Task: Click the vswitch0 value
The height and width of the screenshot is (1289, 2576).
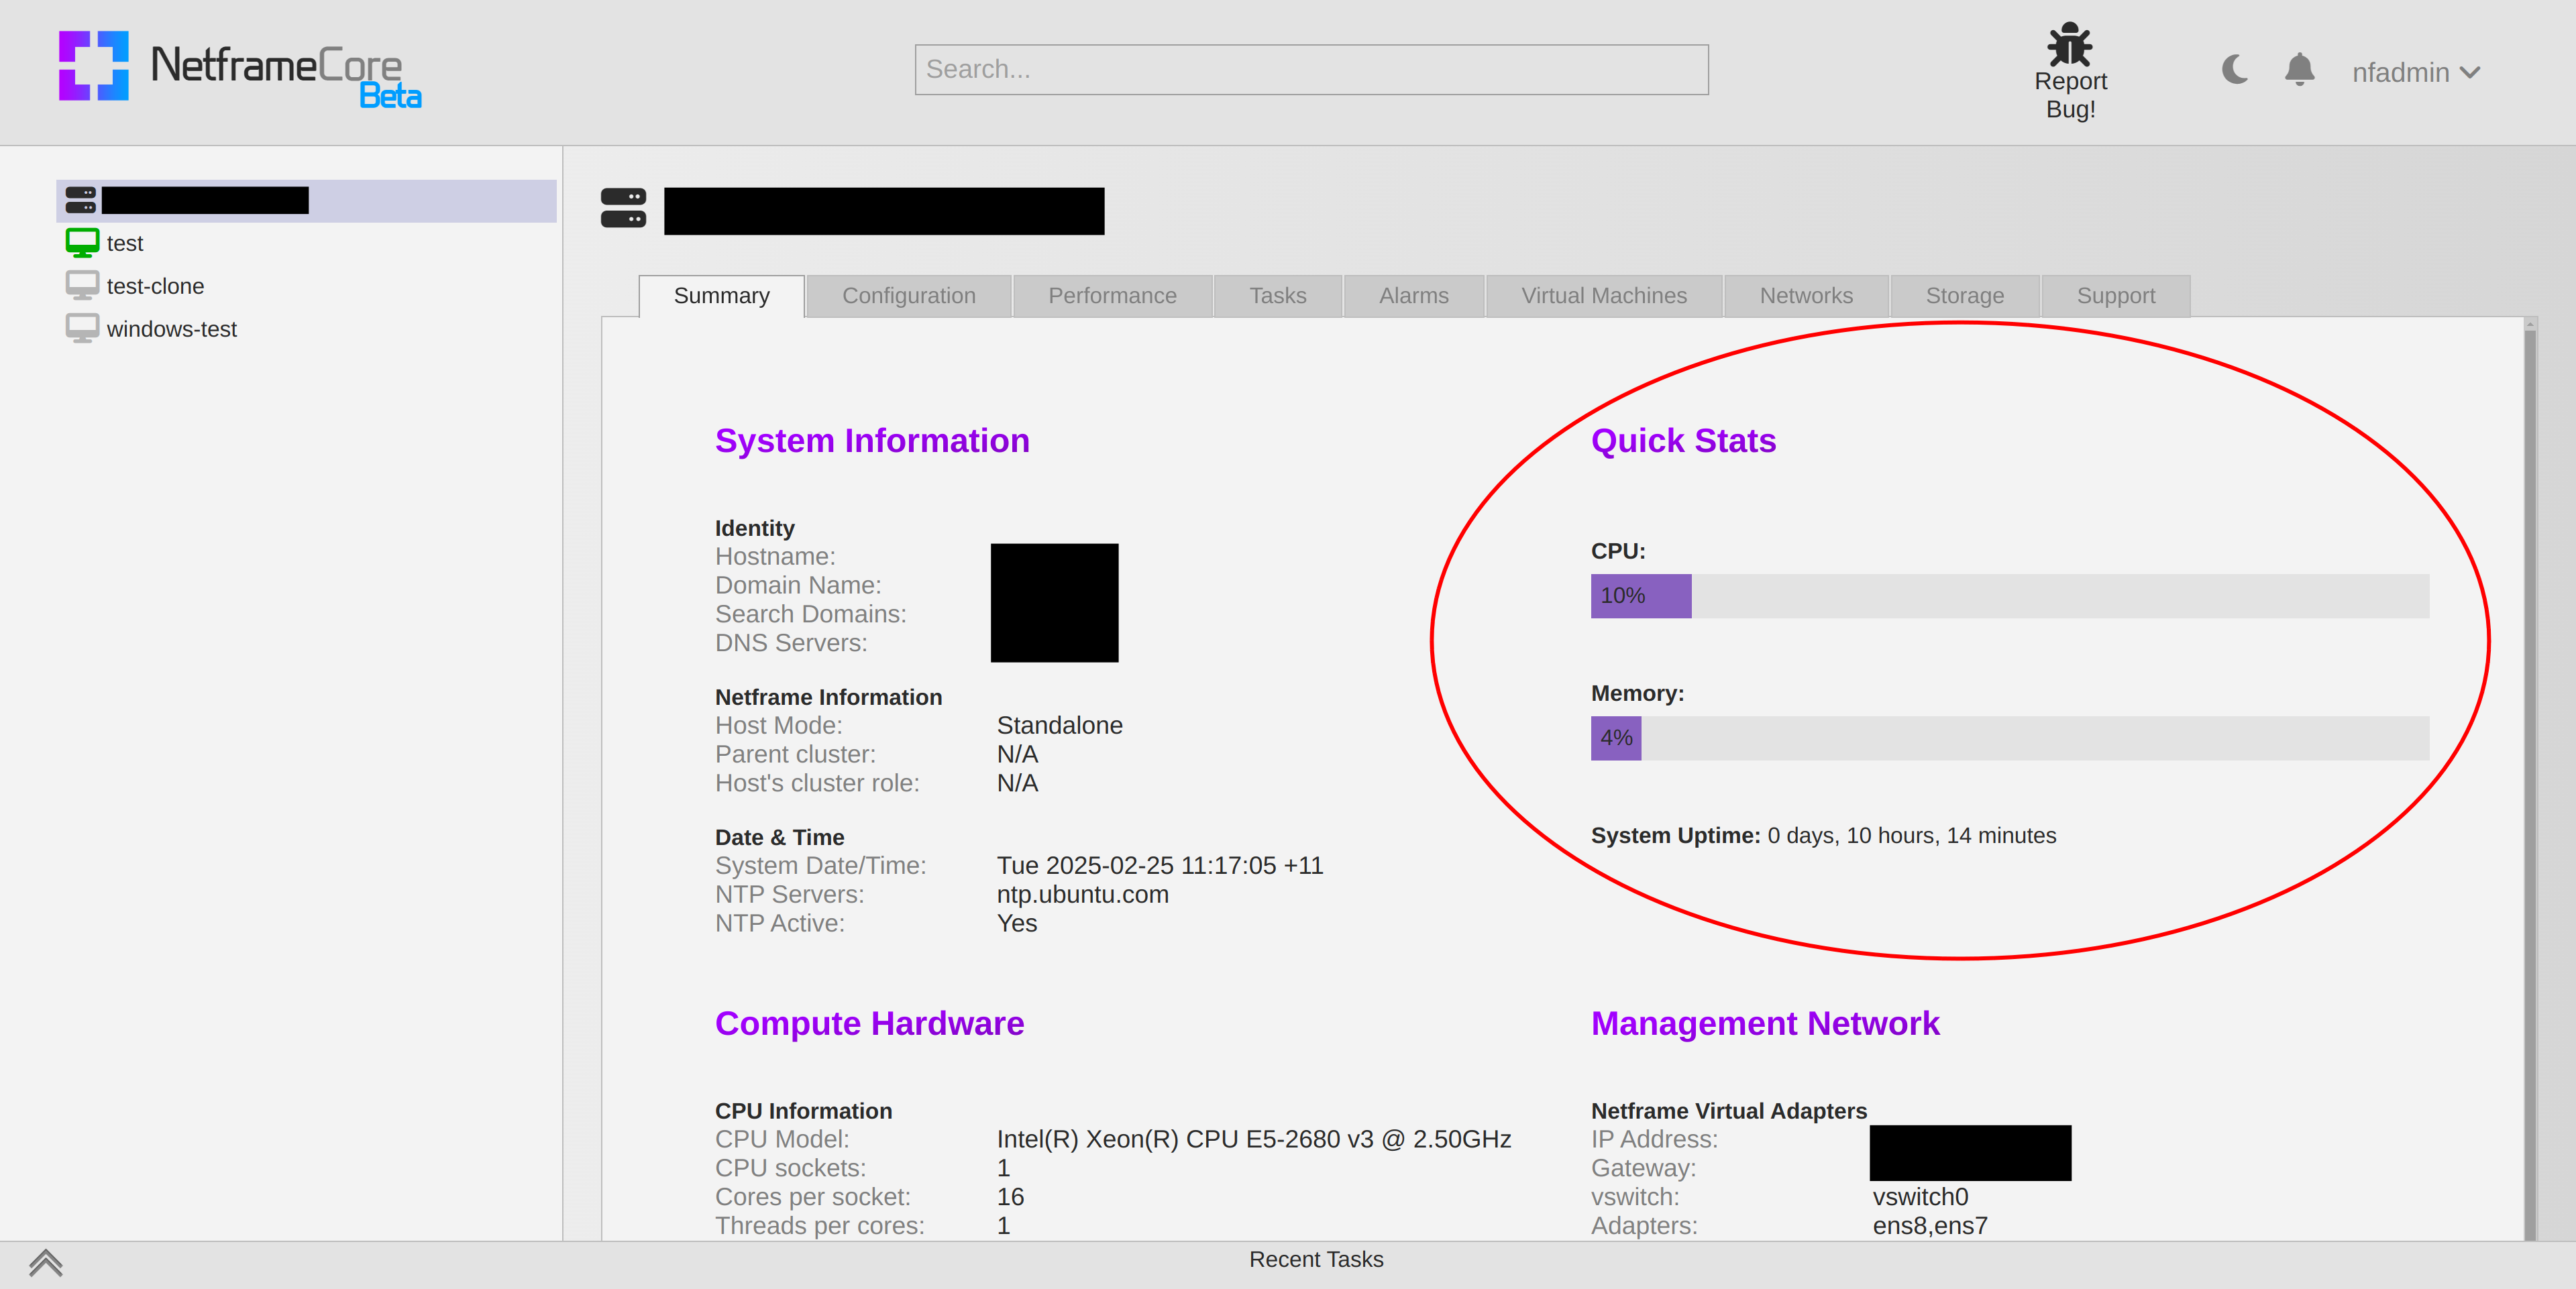Action: click(1920, 1197)
